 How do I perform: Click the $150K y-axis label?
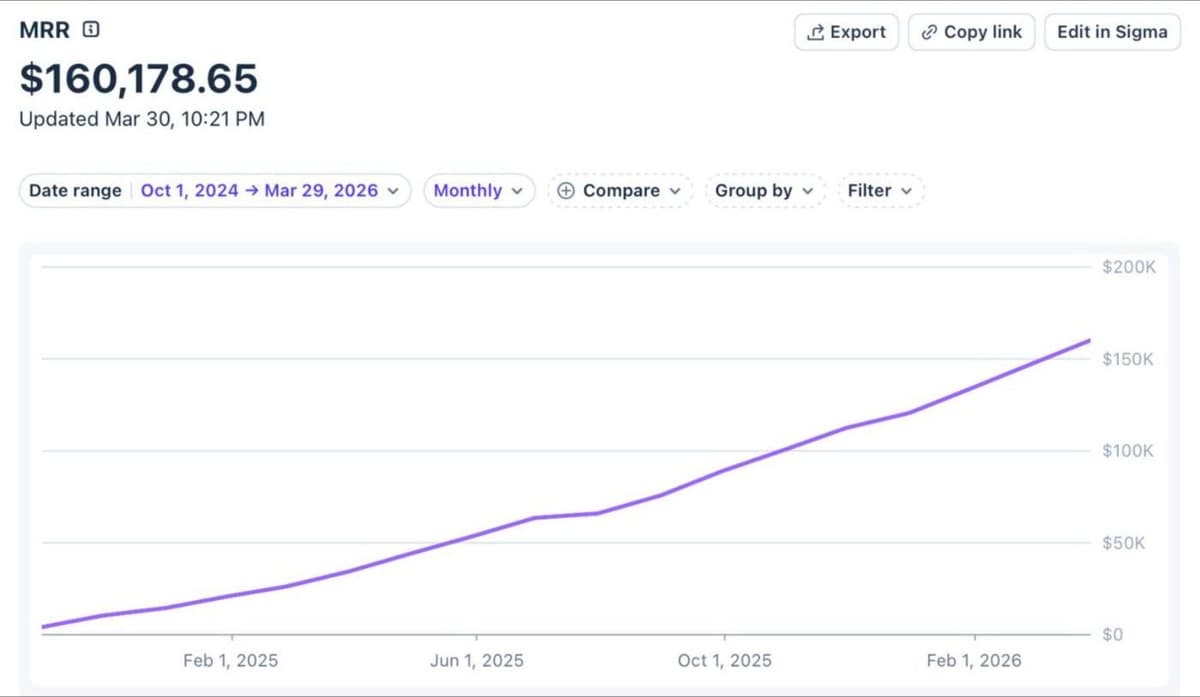pos(1128,359)
